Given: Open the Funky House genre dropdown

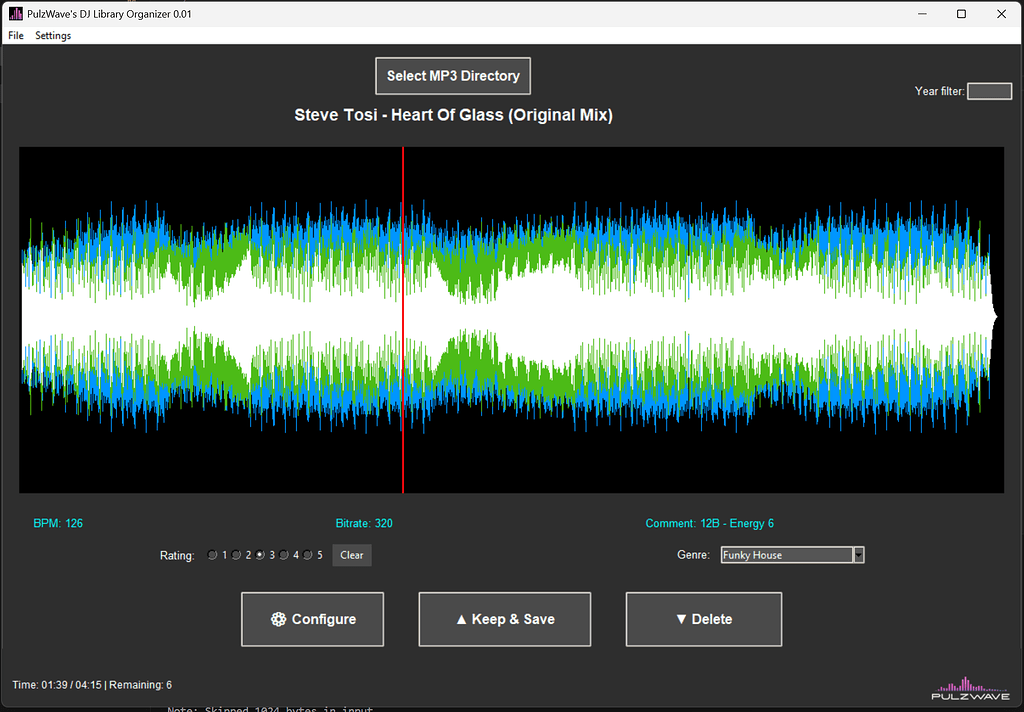Looking at the screenshot, I should [790, 554].
